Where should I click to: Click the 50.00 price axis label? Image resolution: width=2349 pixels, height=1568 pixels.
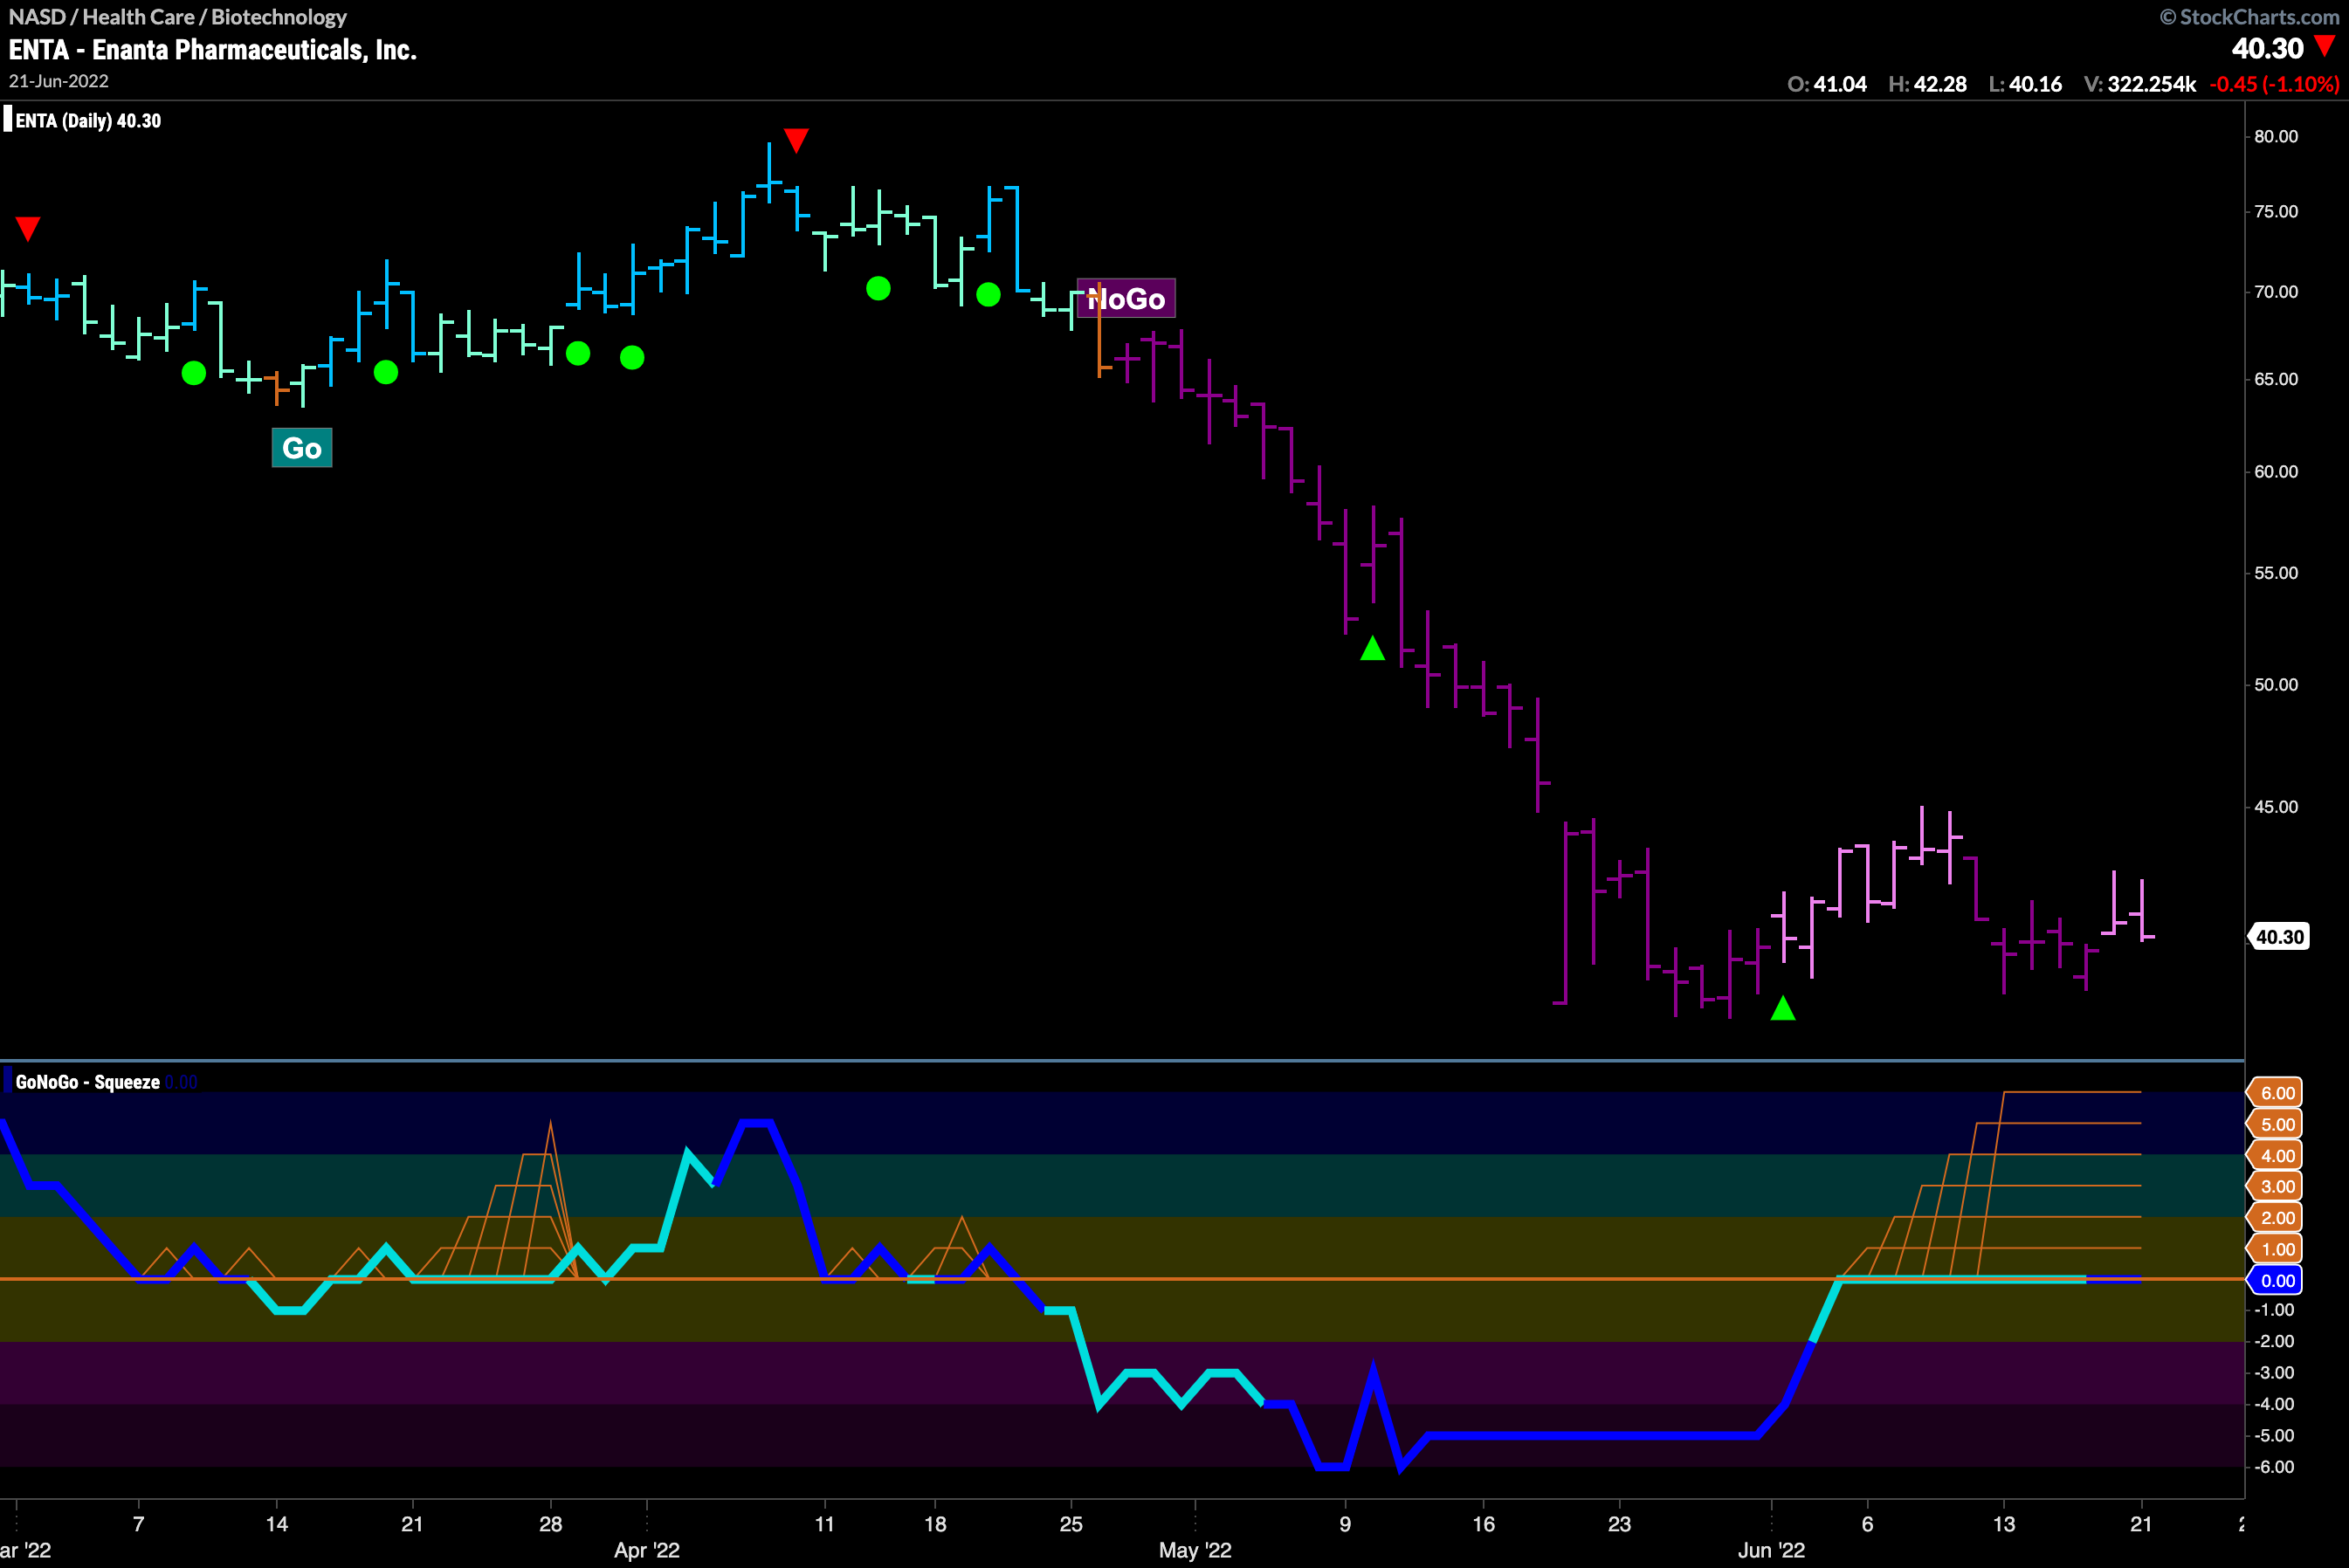[2276, 685]
